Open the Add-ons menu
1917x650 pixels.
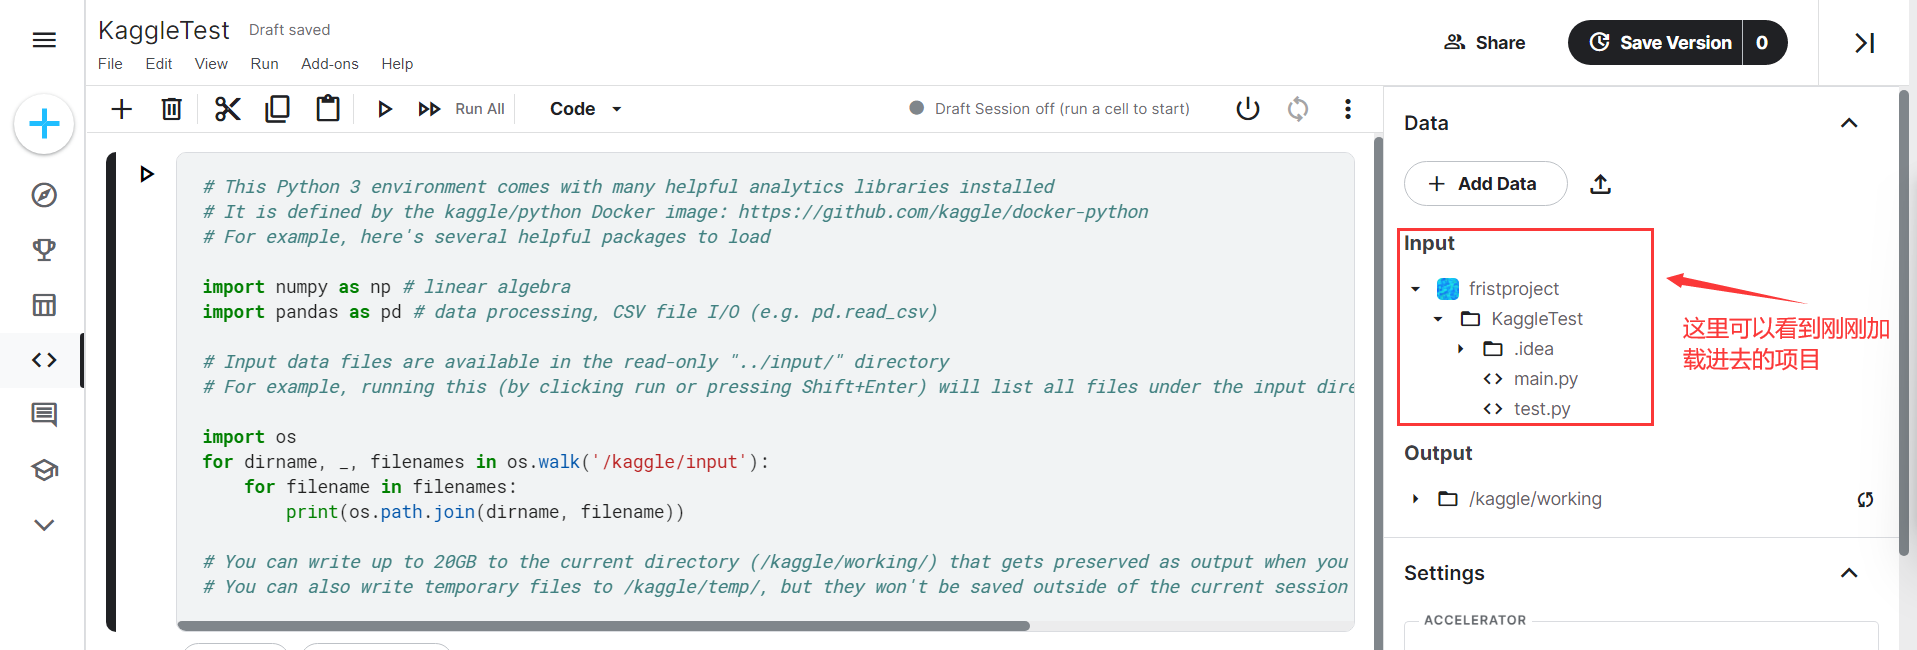click(x=329, y=64)
